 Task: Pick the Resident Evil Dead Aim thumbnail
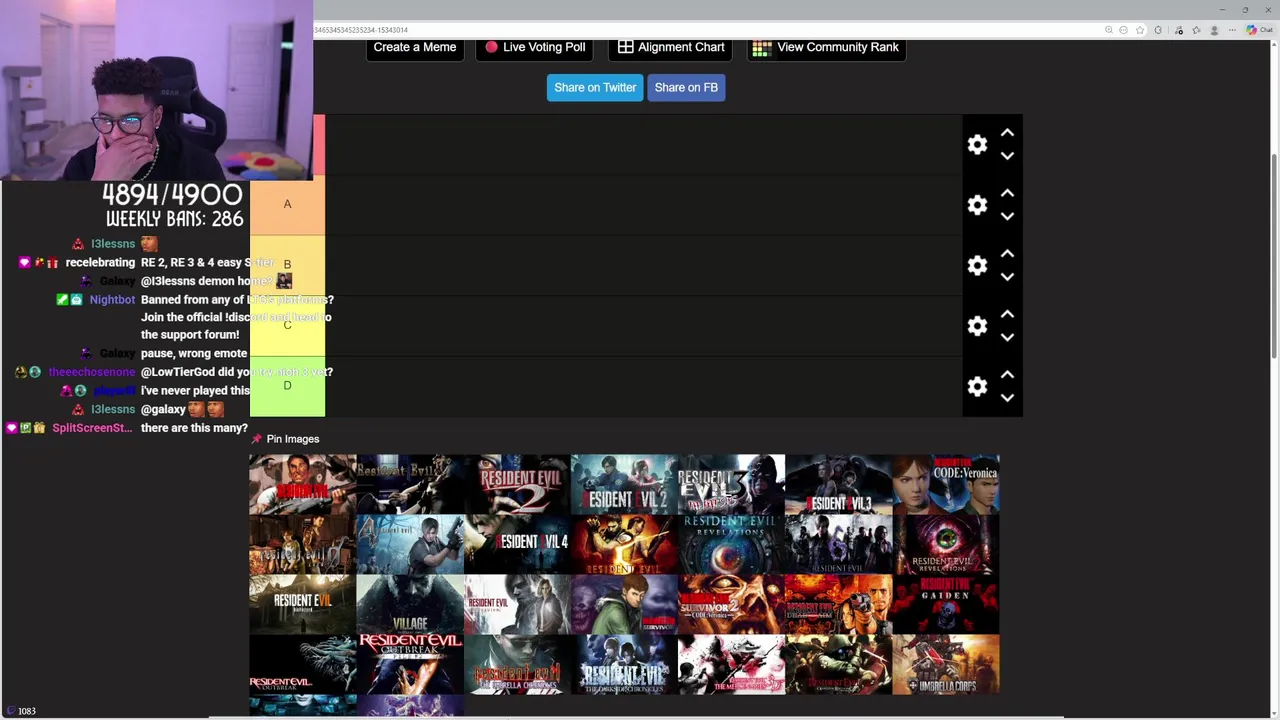pos(838,605)
